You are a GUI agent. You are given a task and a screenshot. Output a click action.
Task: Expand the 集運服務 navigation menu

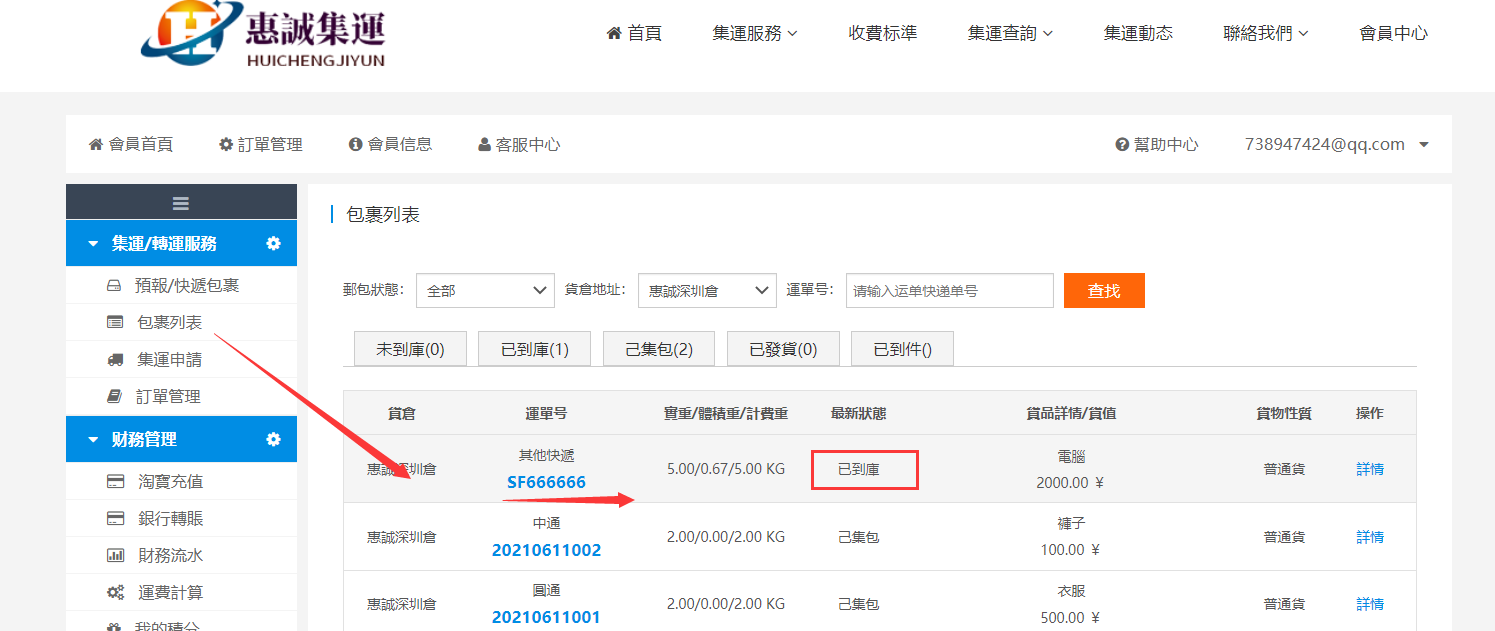click(x=755, y=33)
